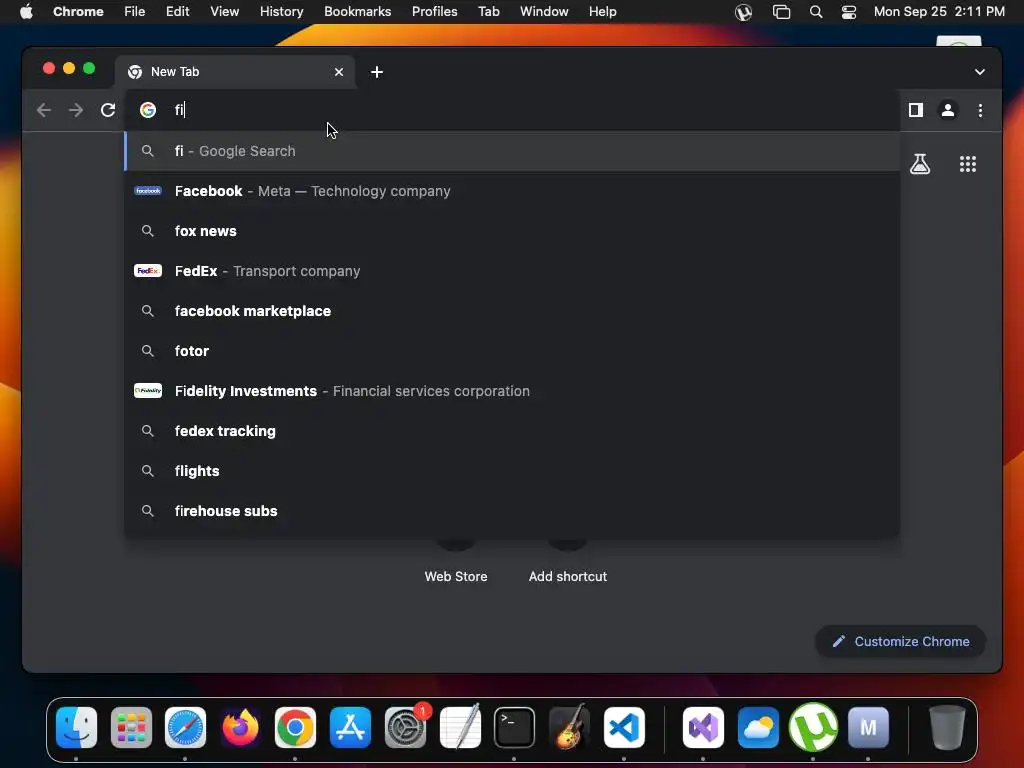Click the Add shortcut label
The width and height of the screenshot is (1024, 768).
(x=568, y=577)
